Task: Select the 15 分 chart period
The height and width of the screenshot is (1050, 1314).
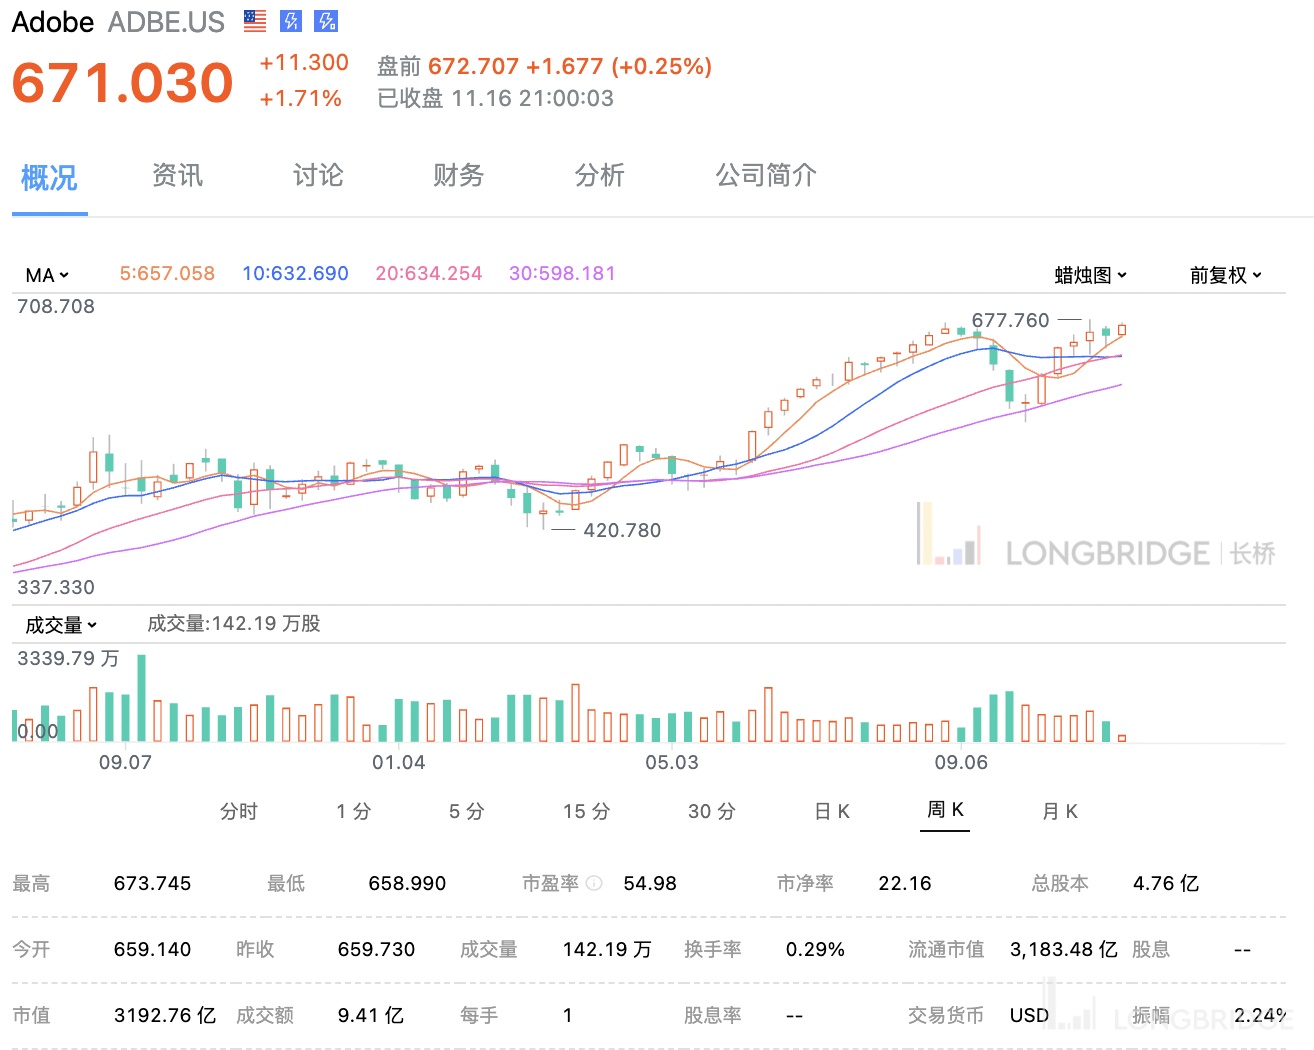Action: (x=586, y=811)
